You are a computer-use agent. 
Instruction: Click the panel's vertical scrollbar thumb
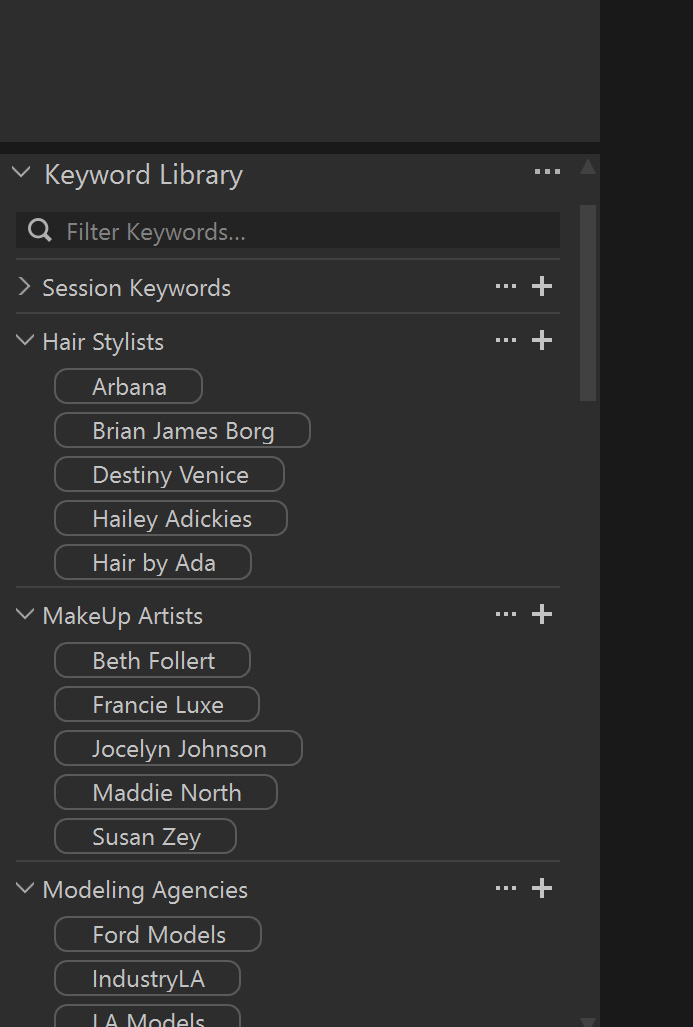tap(588, 300)
